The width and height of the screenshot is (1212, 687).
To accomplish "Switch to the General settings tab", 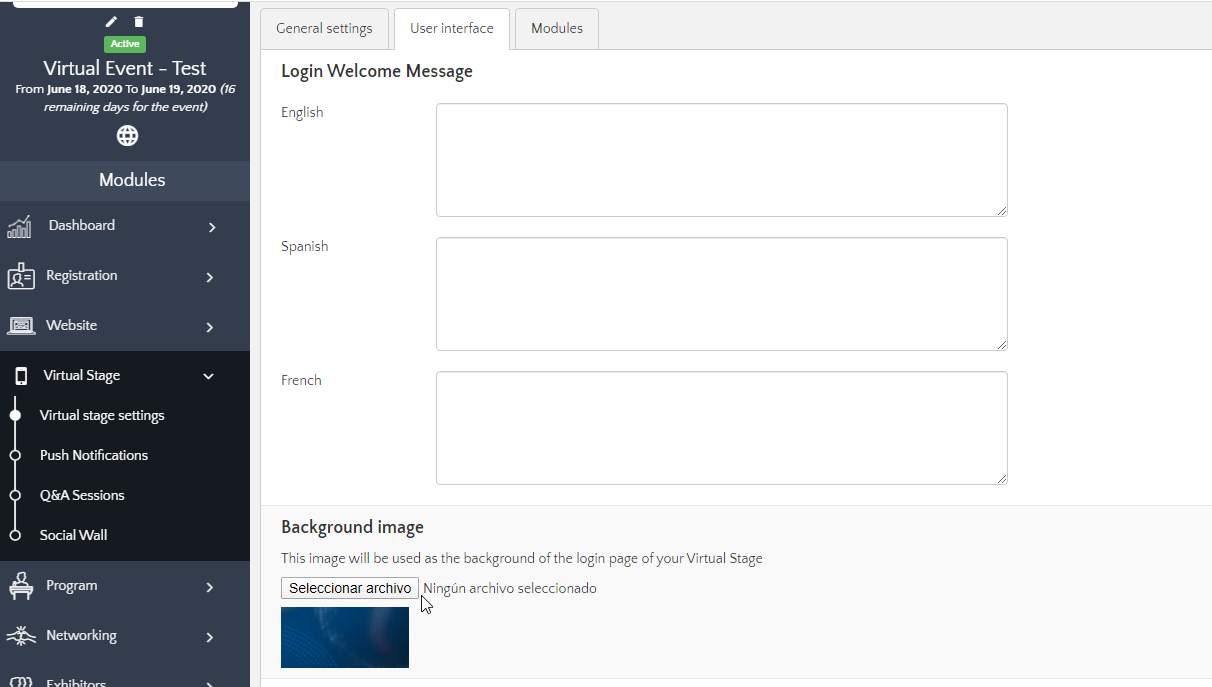I will pos(324,29).
